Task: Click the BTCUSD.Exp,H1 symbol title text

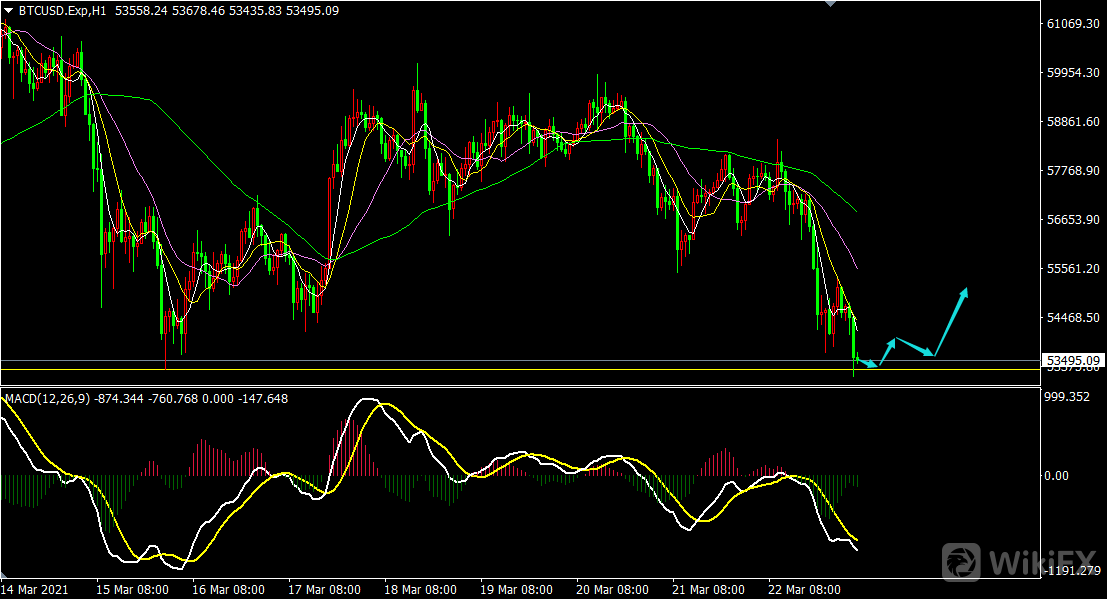Action: [62, 10]
